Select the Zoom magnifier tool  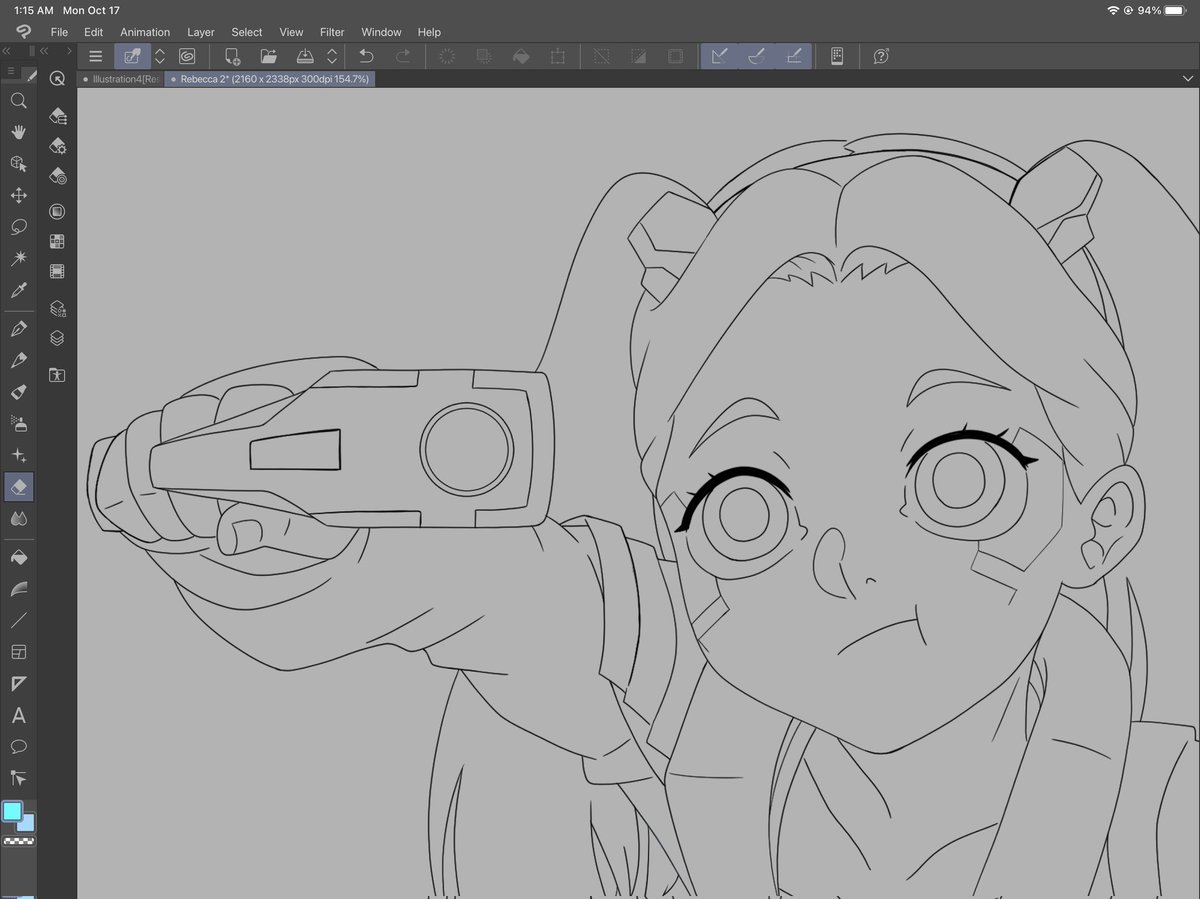(18, 101)
